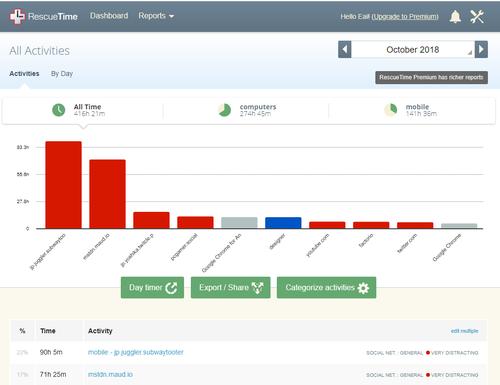
Task: Click the last gray Google Chrome bar
Action: [459, 226]
